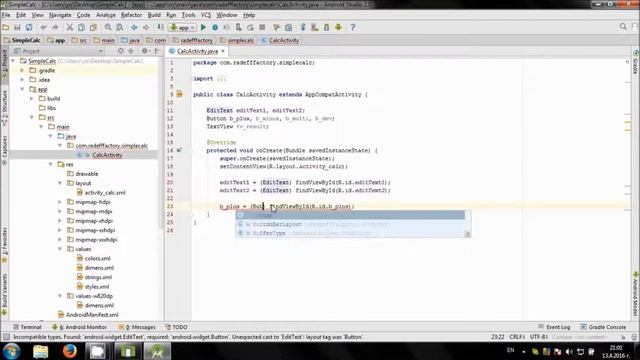Collapse the res folder arrow
This screenshot has height=360, width=640.
tap(51, 164)
